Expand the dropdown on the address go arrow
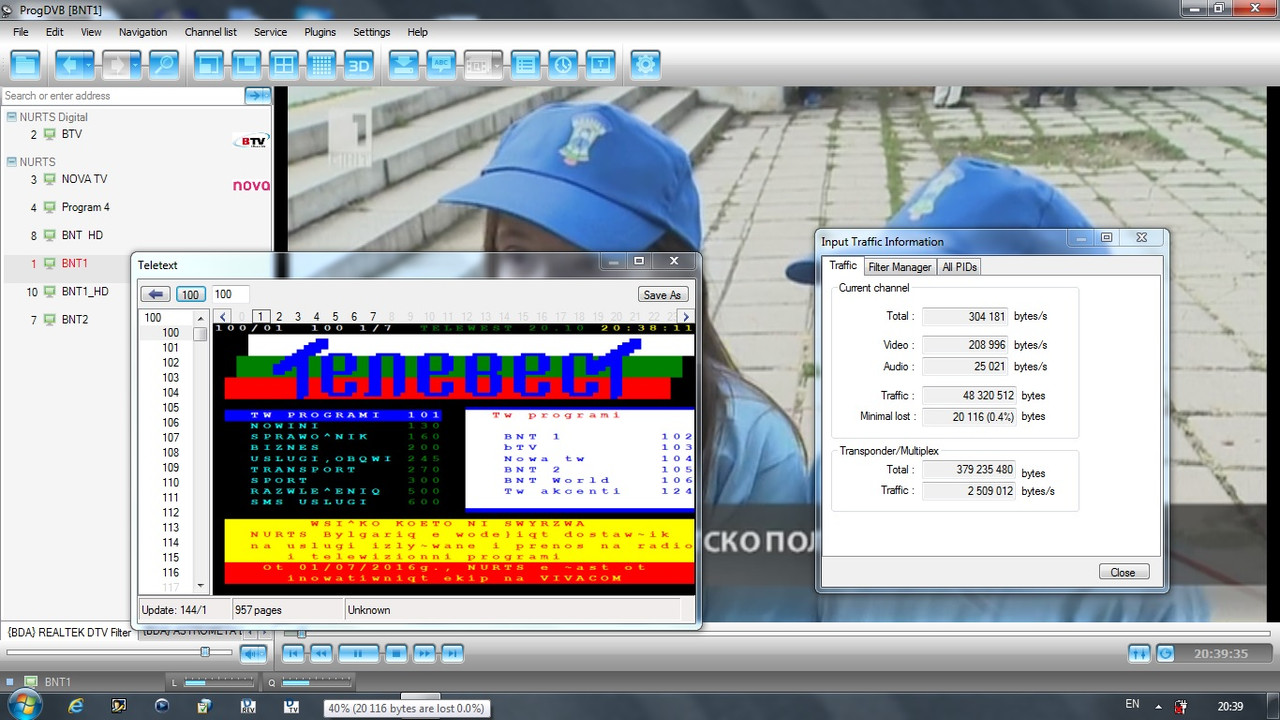Screen dimensions: 1280x720 (266, 95)
